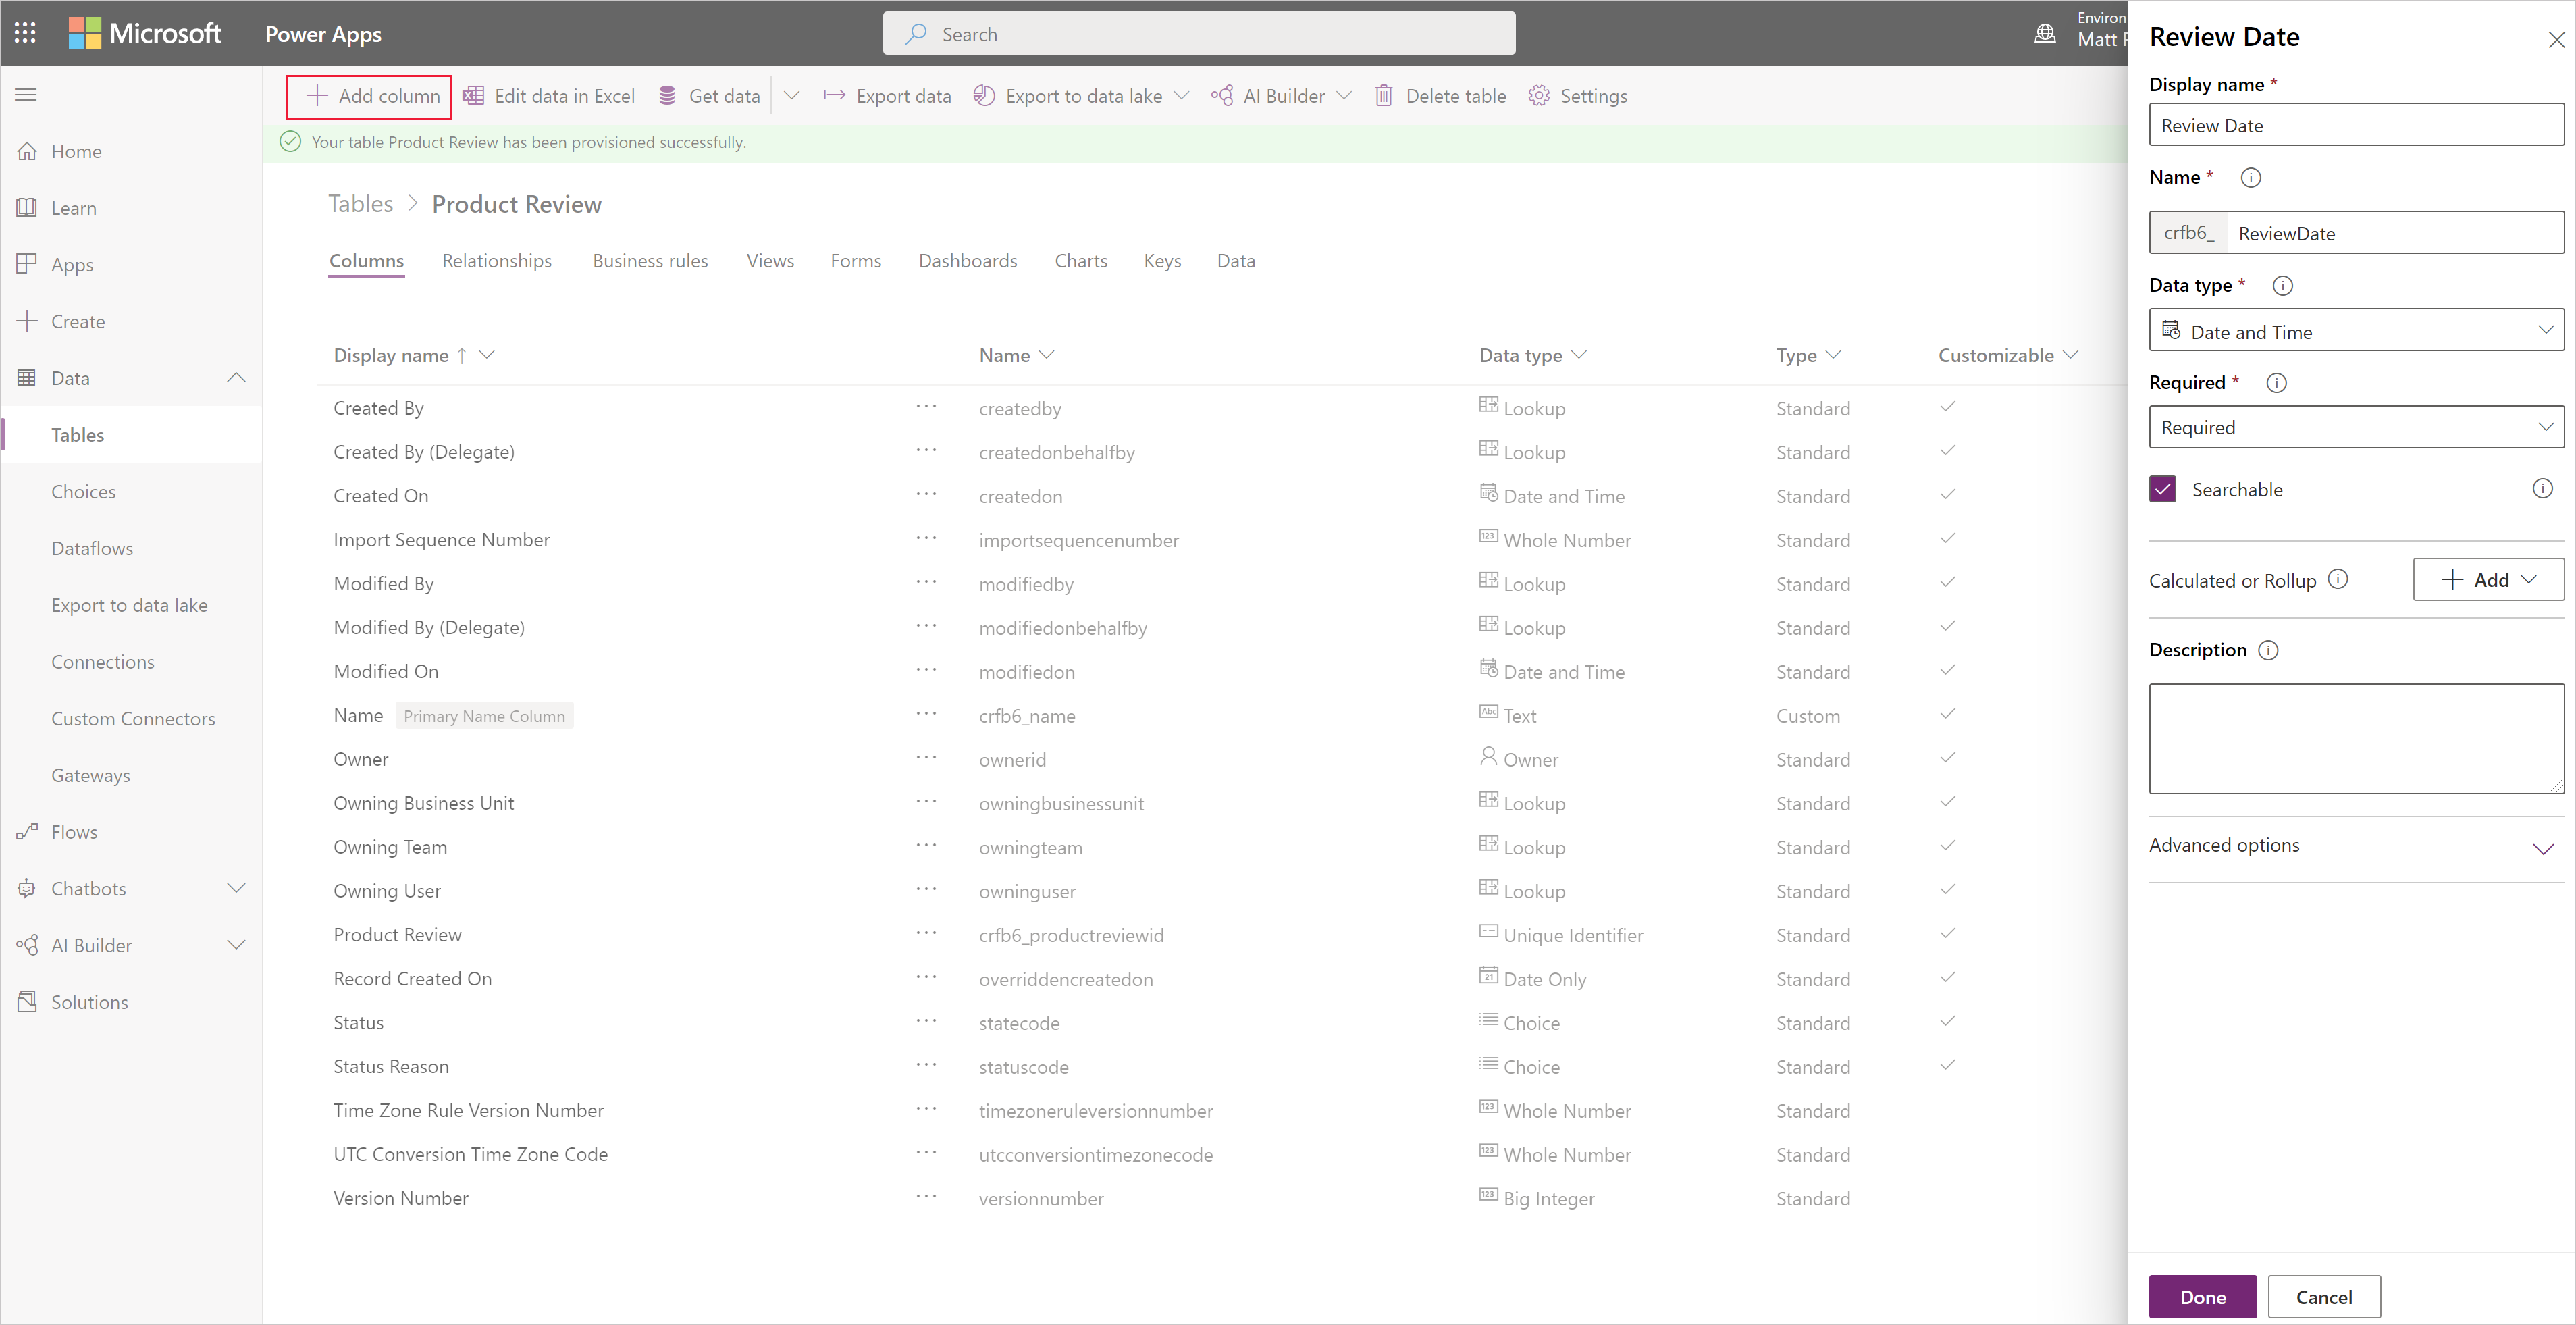This screenshot has height=1325, width=2576.
Task: Switch to the Business rules tab
Action: 649,260
